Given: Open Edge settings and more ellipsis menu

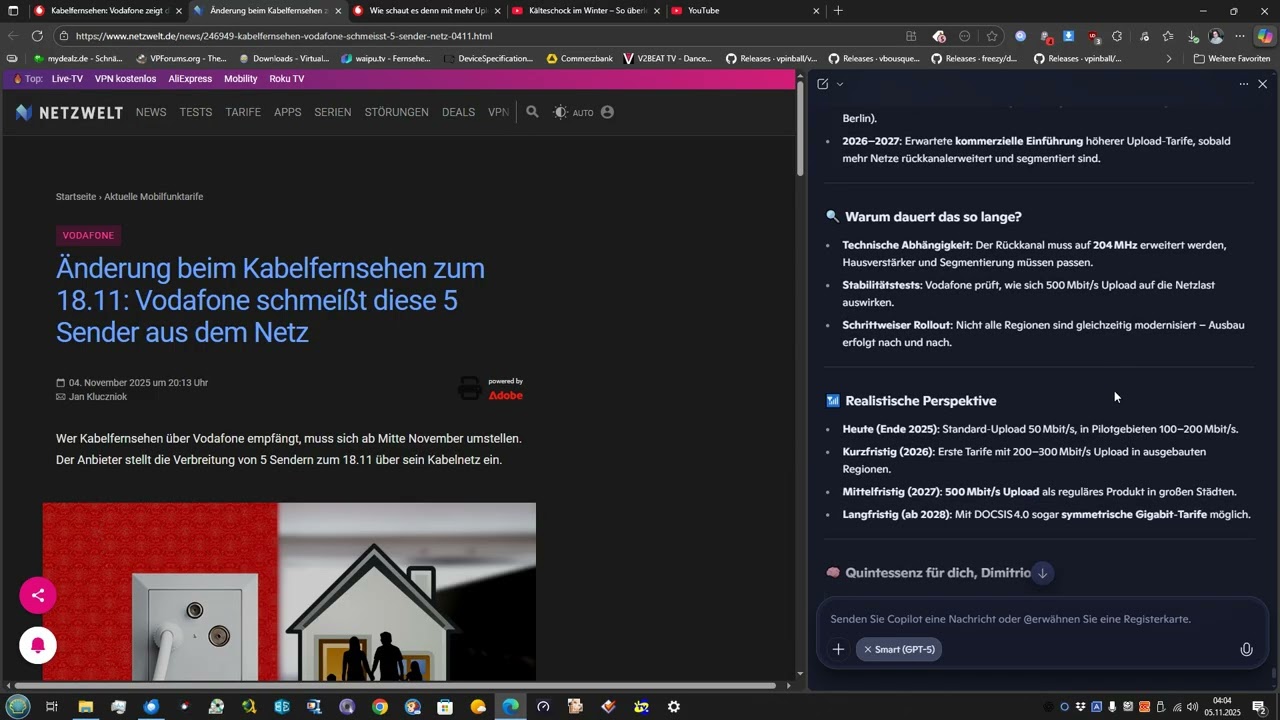Looking at the screenshot, I should pyautogui.click(x=1240, y=36).
